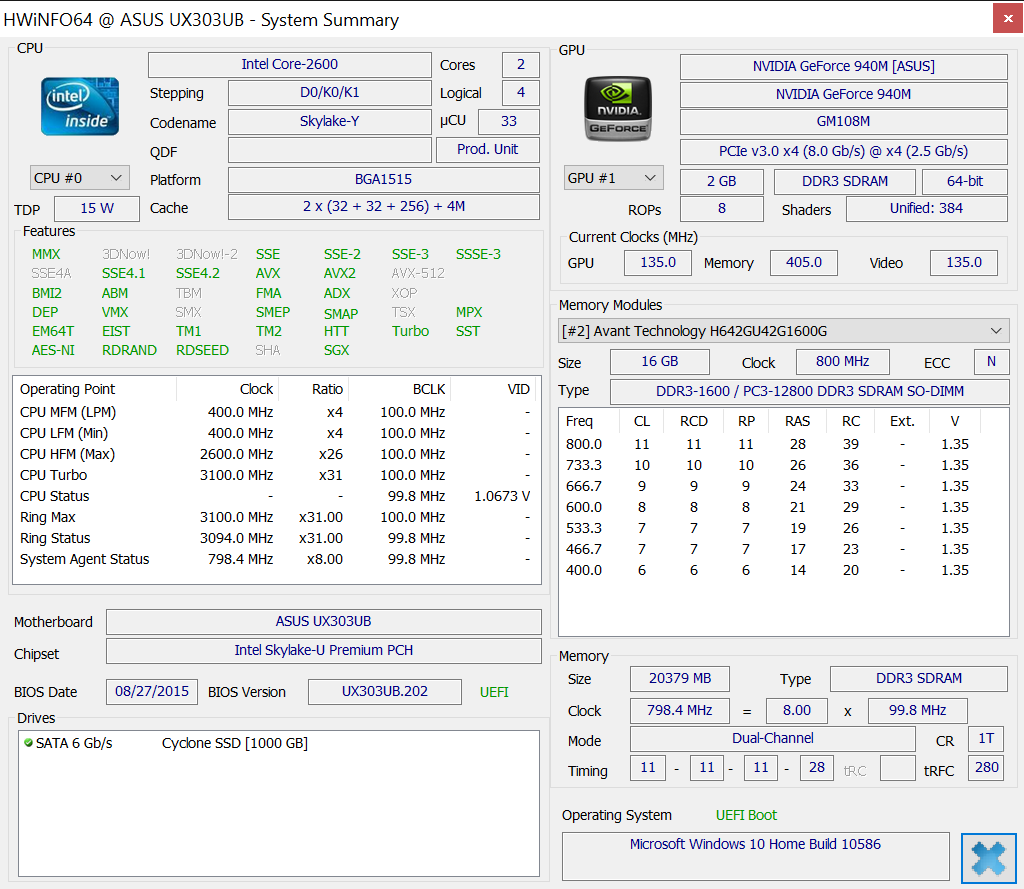
Task: Click the NVIDIA GeForce 940M [ASUS] field
Action: click(843, 67)
